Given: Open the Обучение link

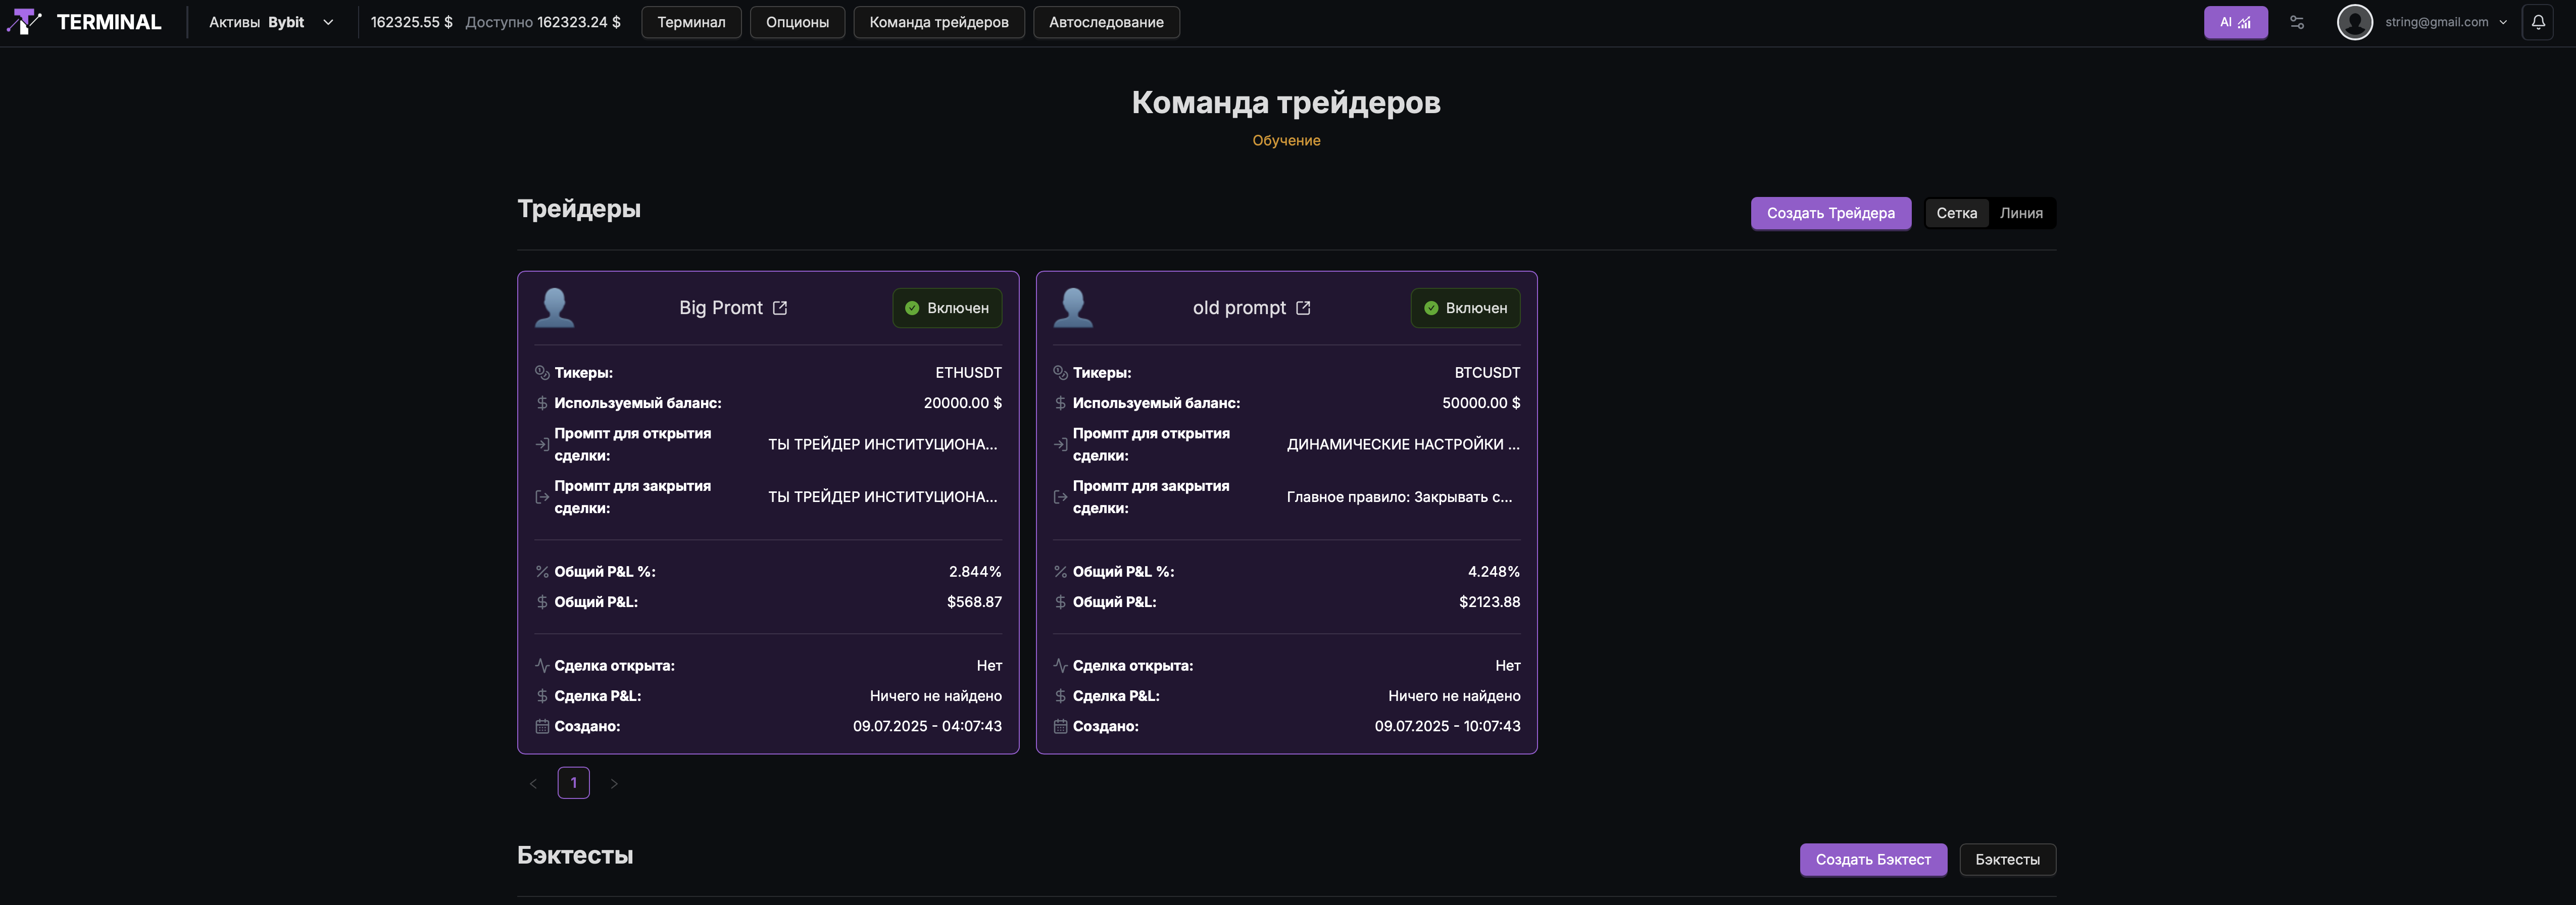Looking at the screenshot, I should [x=1286, y=140].
